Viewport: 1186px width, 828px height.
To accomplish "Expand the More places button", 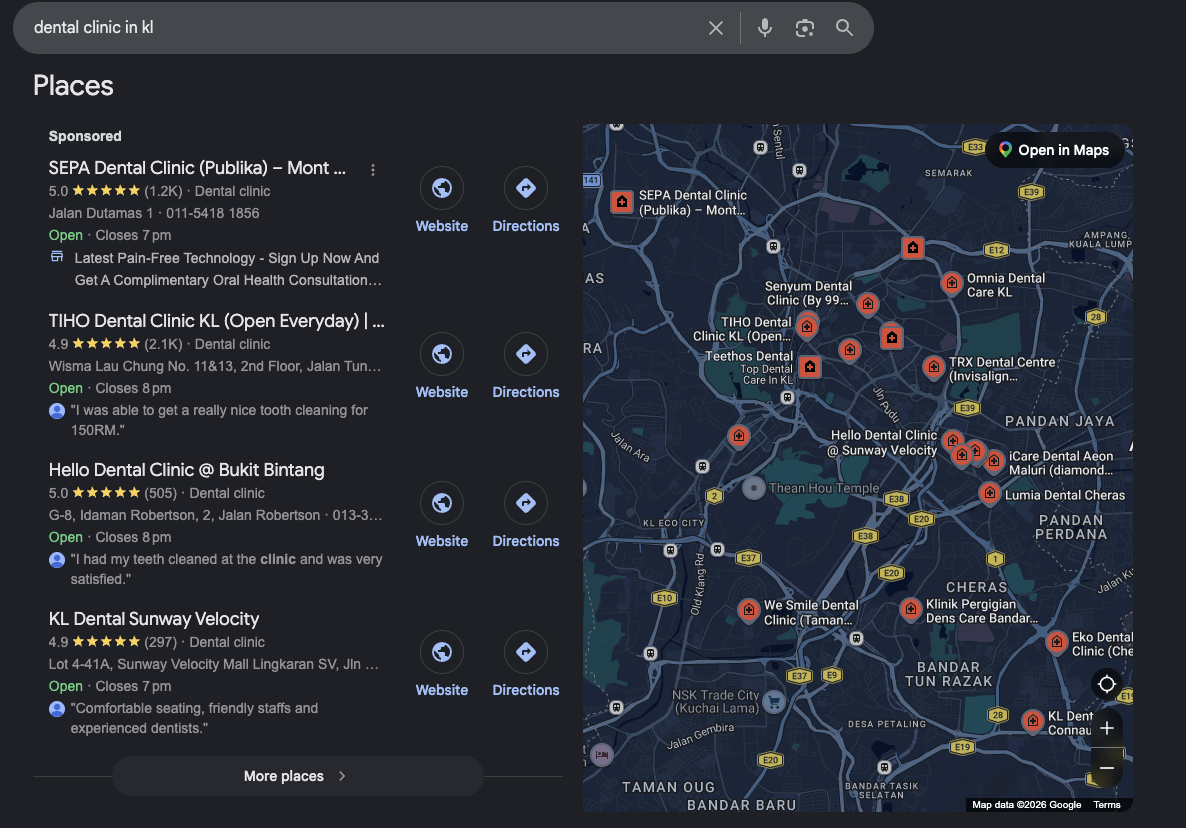I will pyautogui.click(x=297, y=776).
